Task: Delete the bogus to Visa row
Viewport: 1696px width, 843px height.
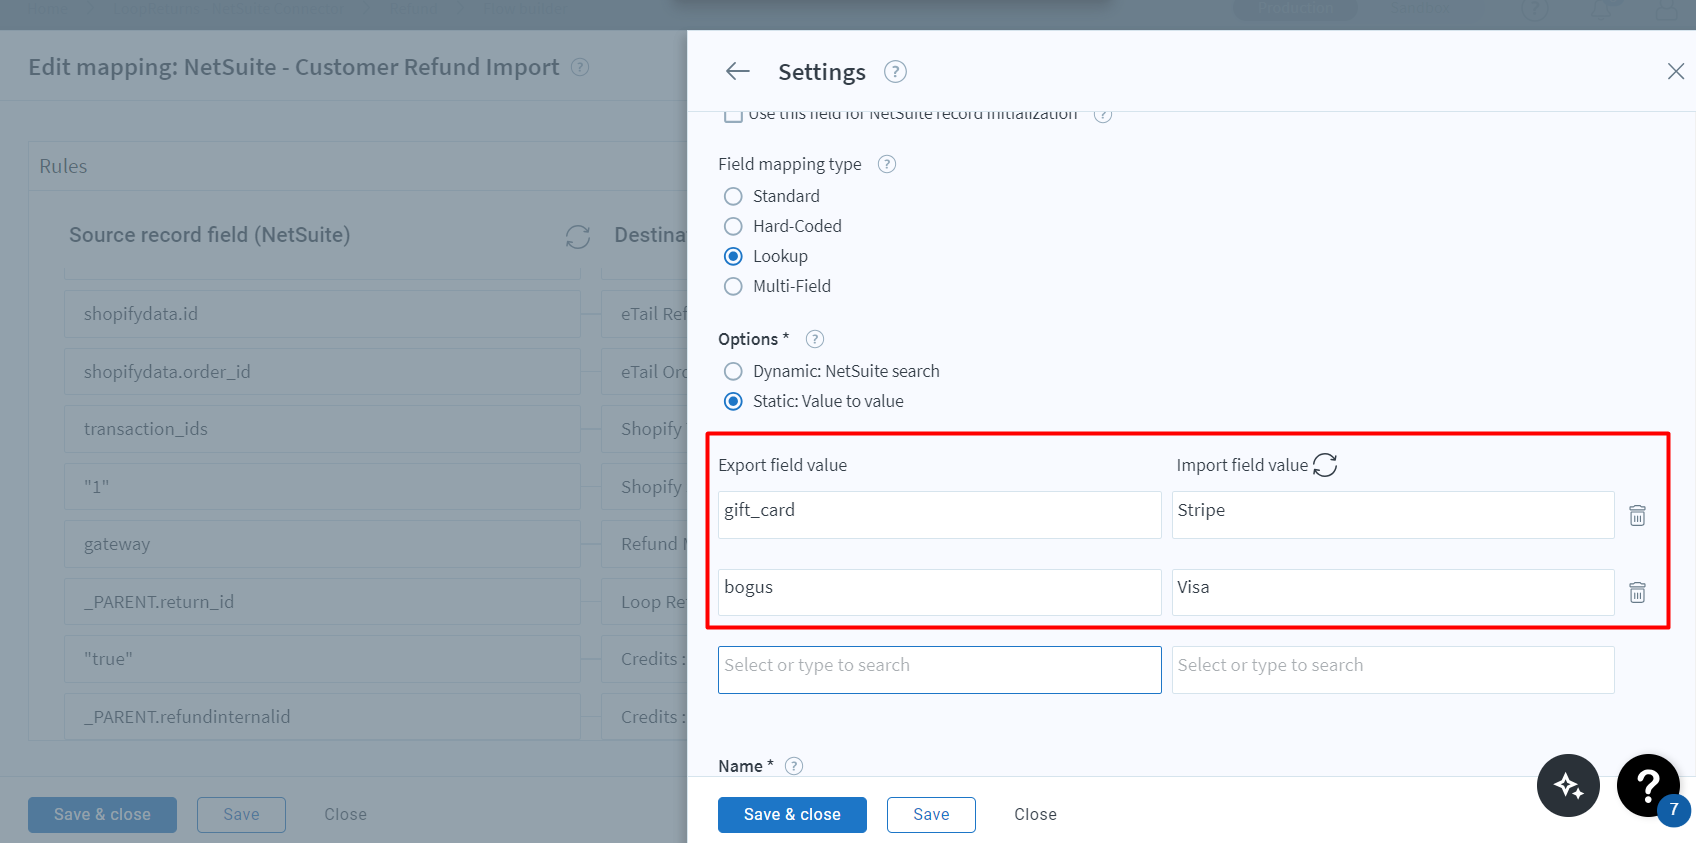Action: 1637,592
